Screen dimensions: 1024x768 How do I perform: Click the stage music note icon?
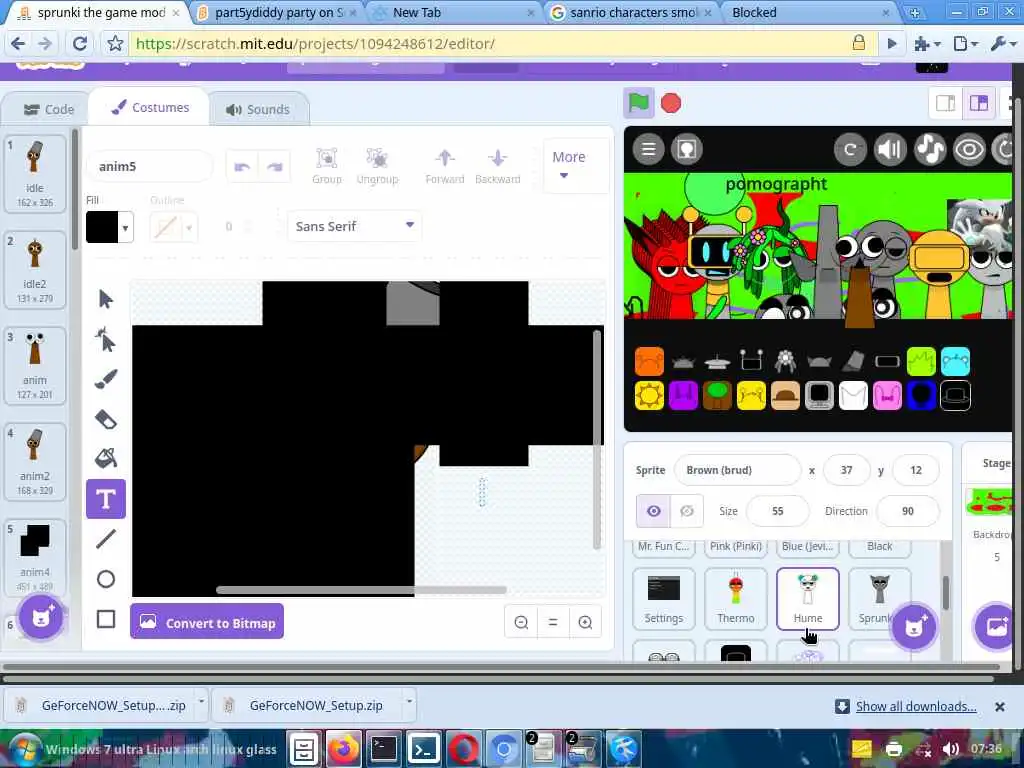(930, 150)
